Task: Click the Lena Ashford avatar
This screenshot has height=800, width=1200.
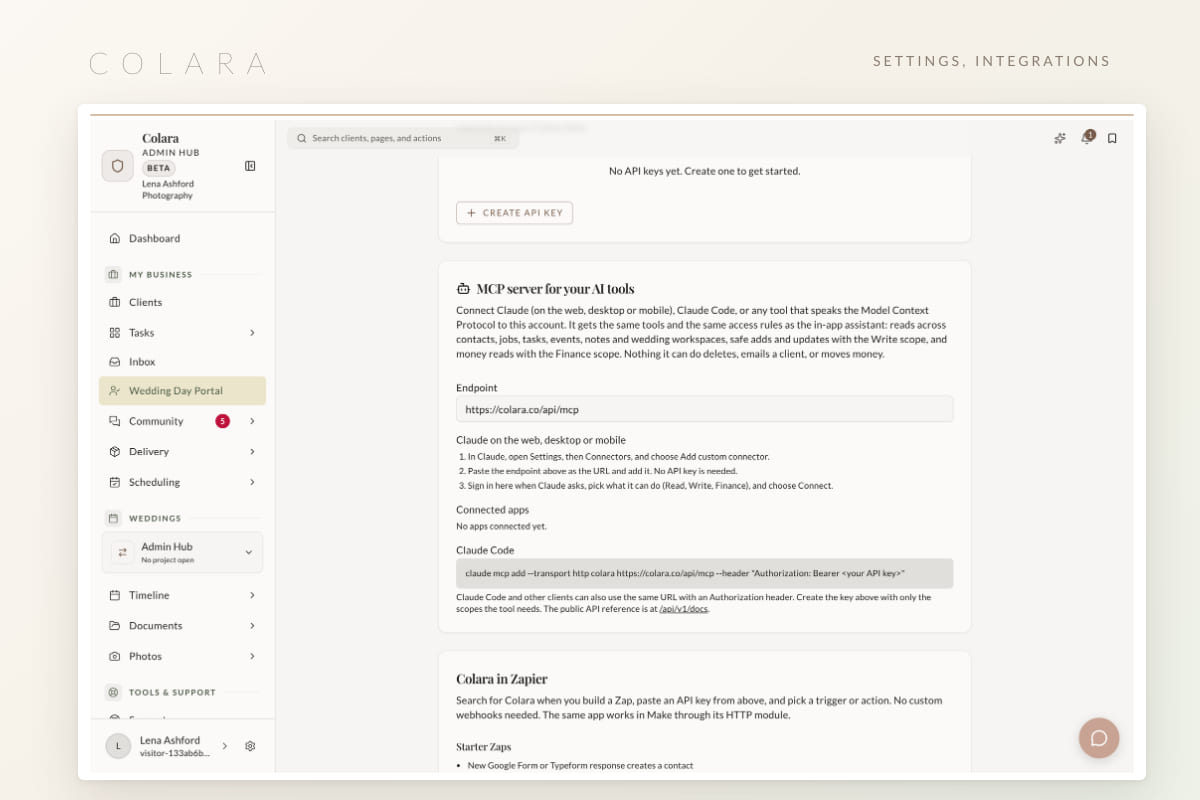Action: pyautogui.click(x=118, y=746)
